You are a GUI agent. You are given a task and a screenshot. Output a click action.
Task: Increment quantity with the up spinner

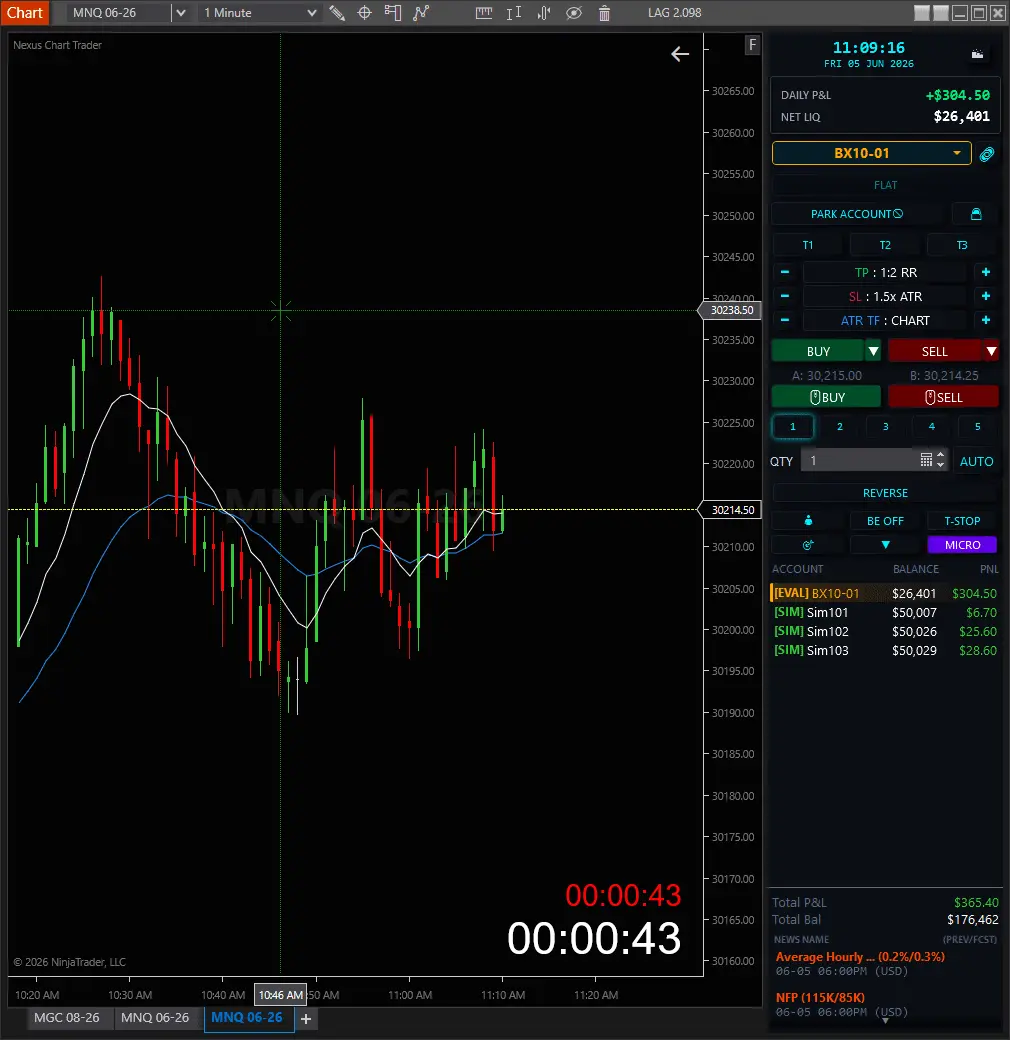coord(940,456)
